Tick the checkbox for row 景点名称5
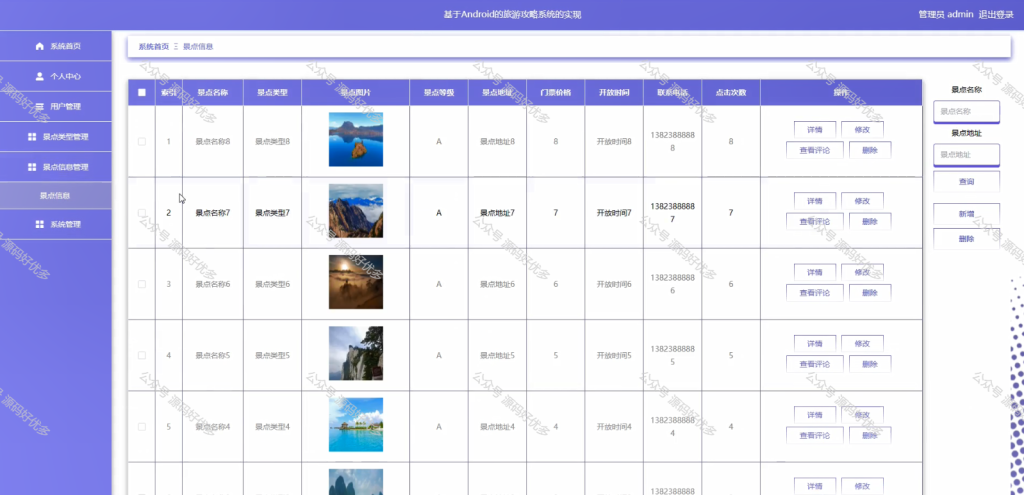 pyautogui.click(x=142, y=355)
